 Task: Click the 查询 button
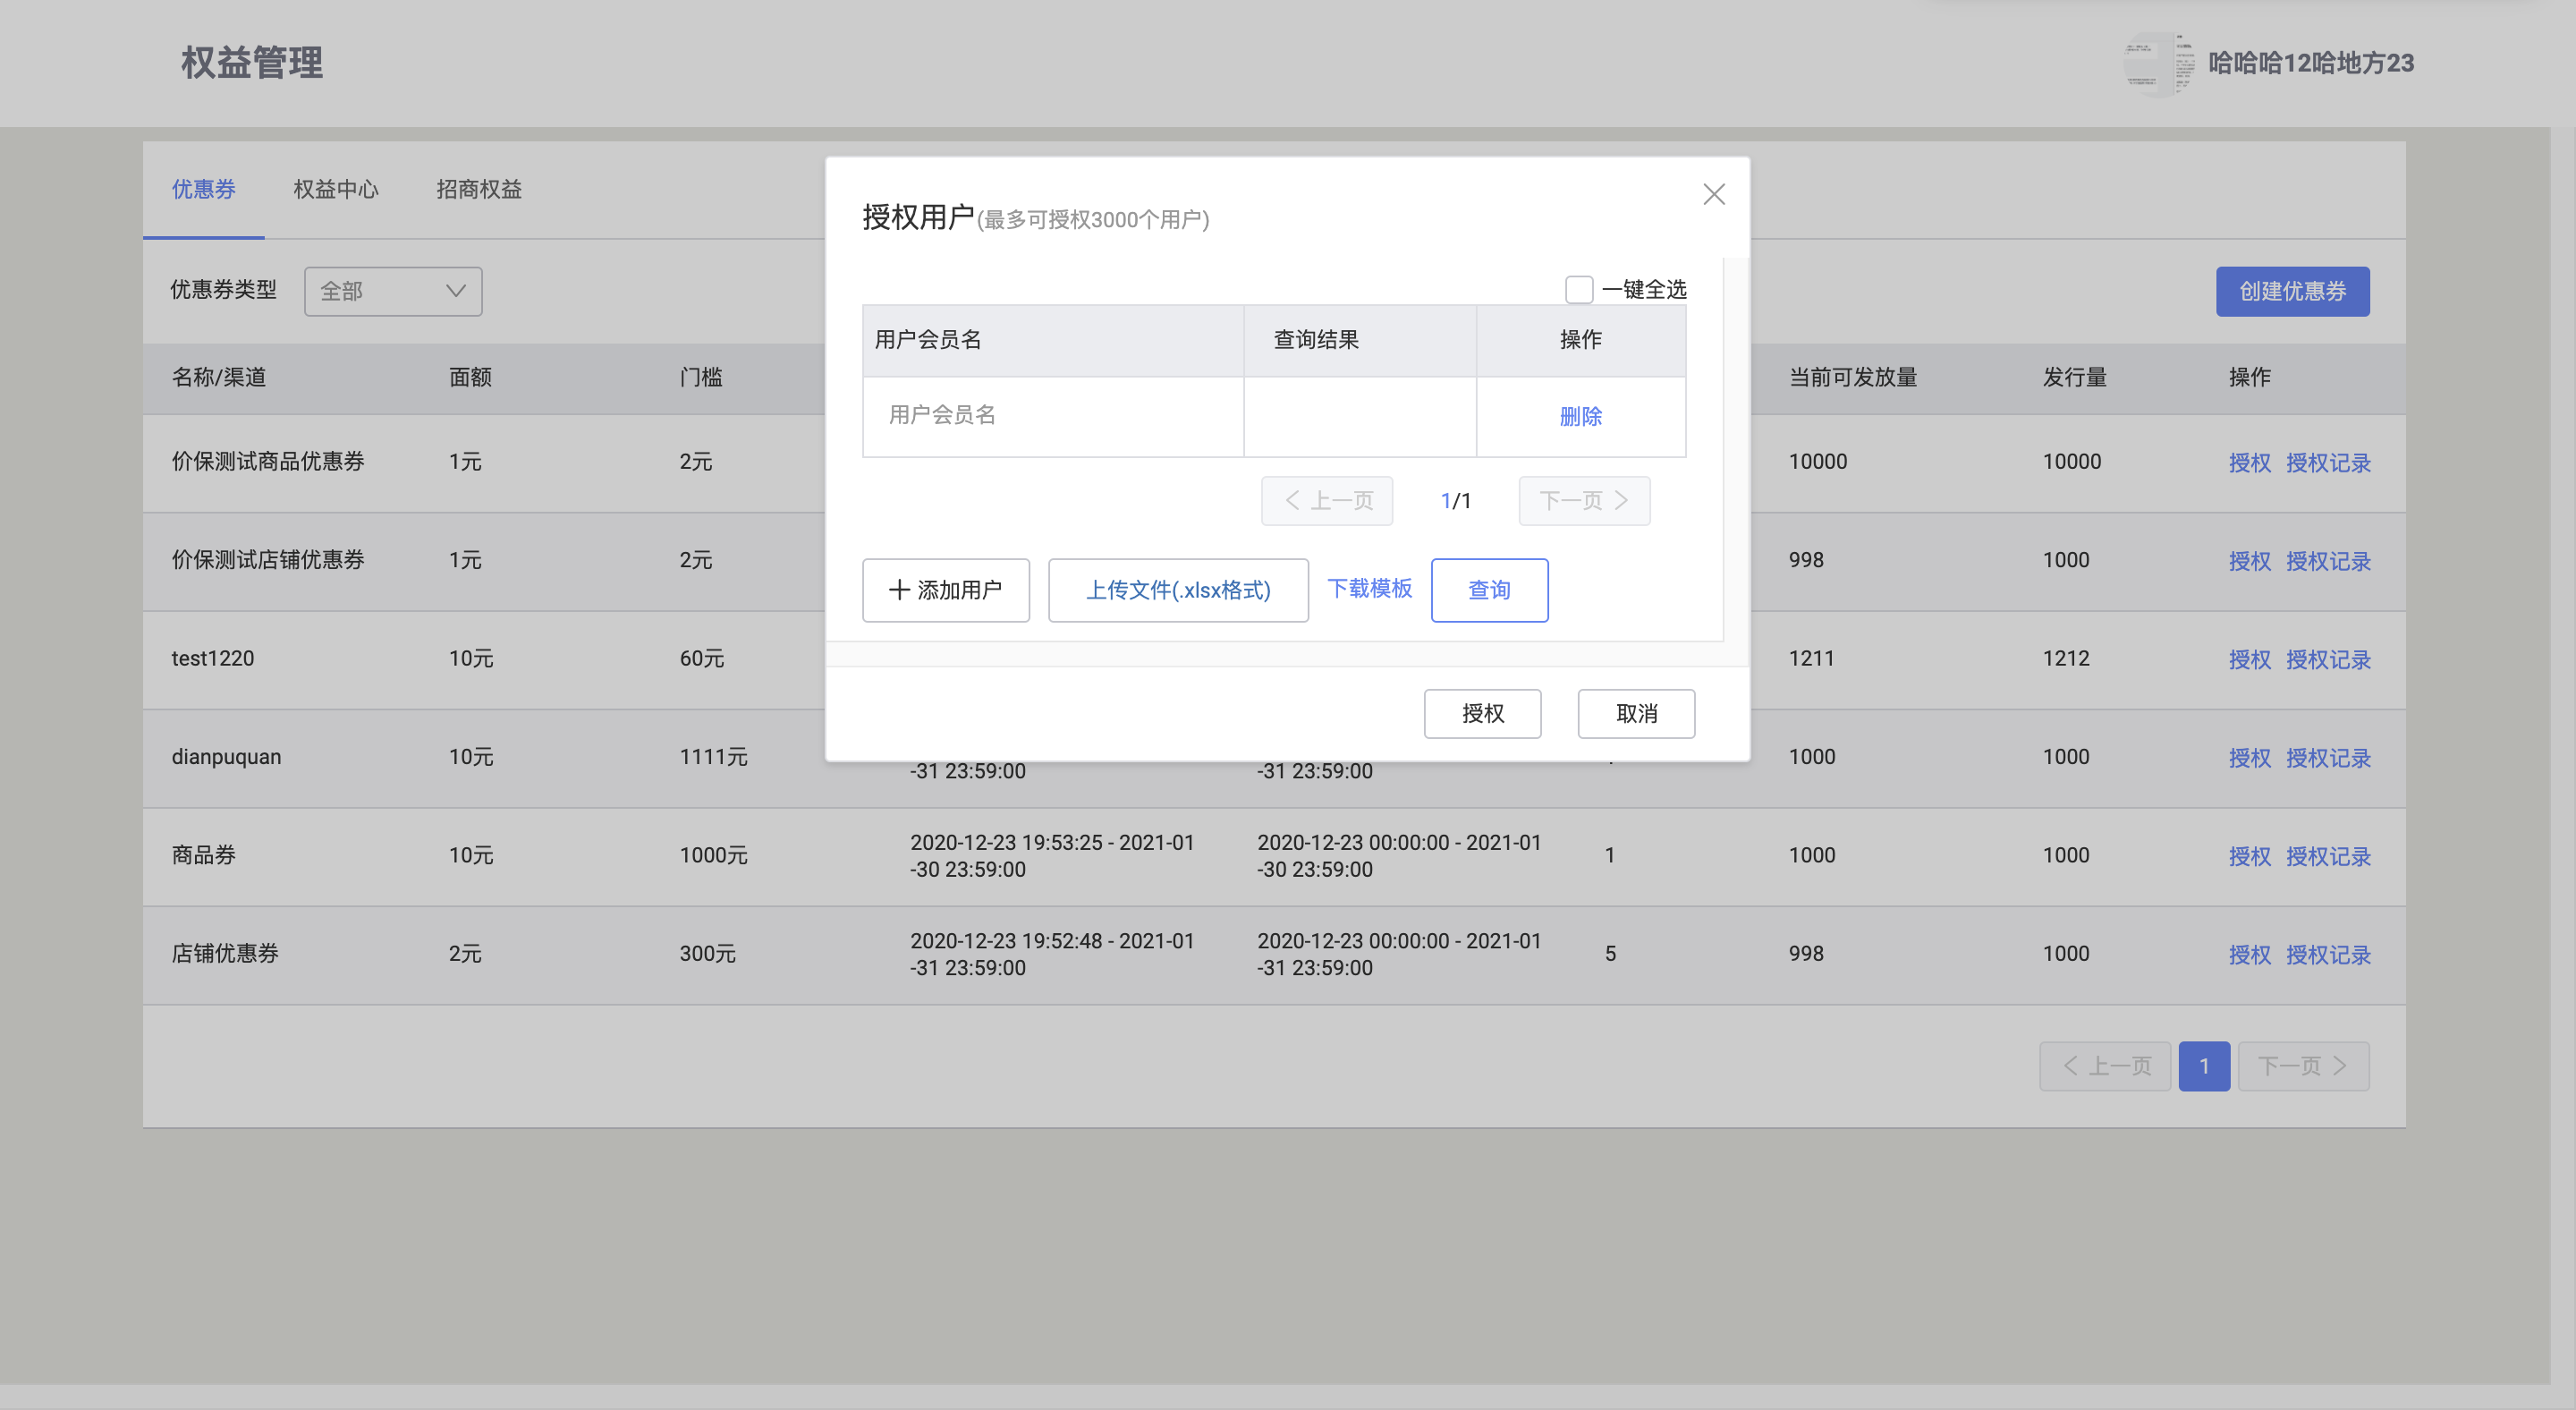click(1489, 590)
